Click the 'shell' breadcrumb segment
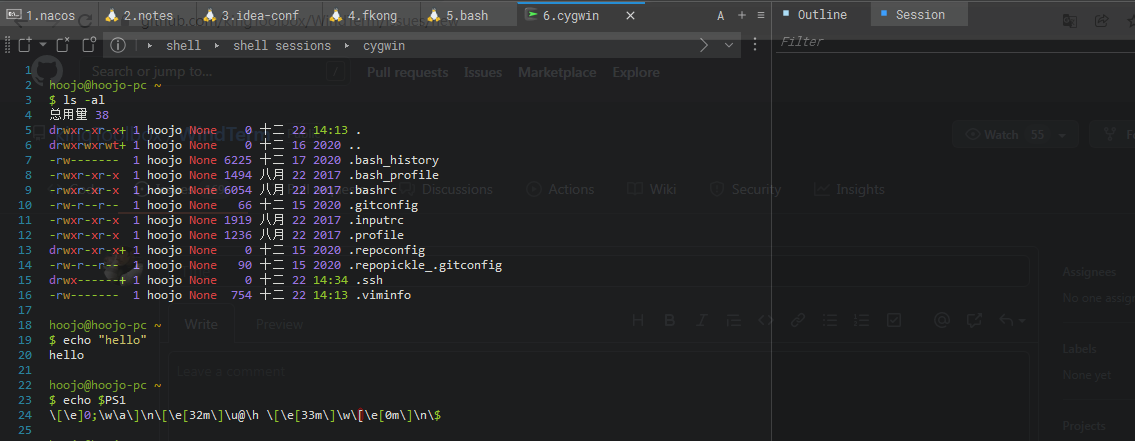 coord(184,46)
